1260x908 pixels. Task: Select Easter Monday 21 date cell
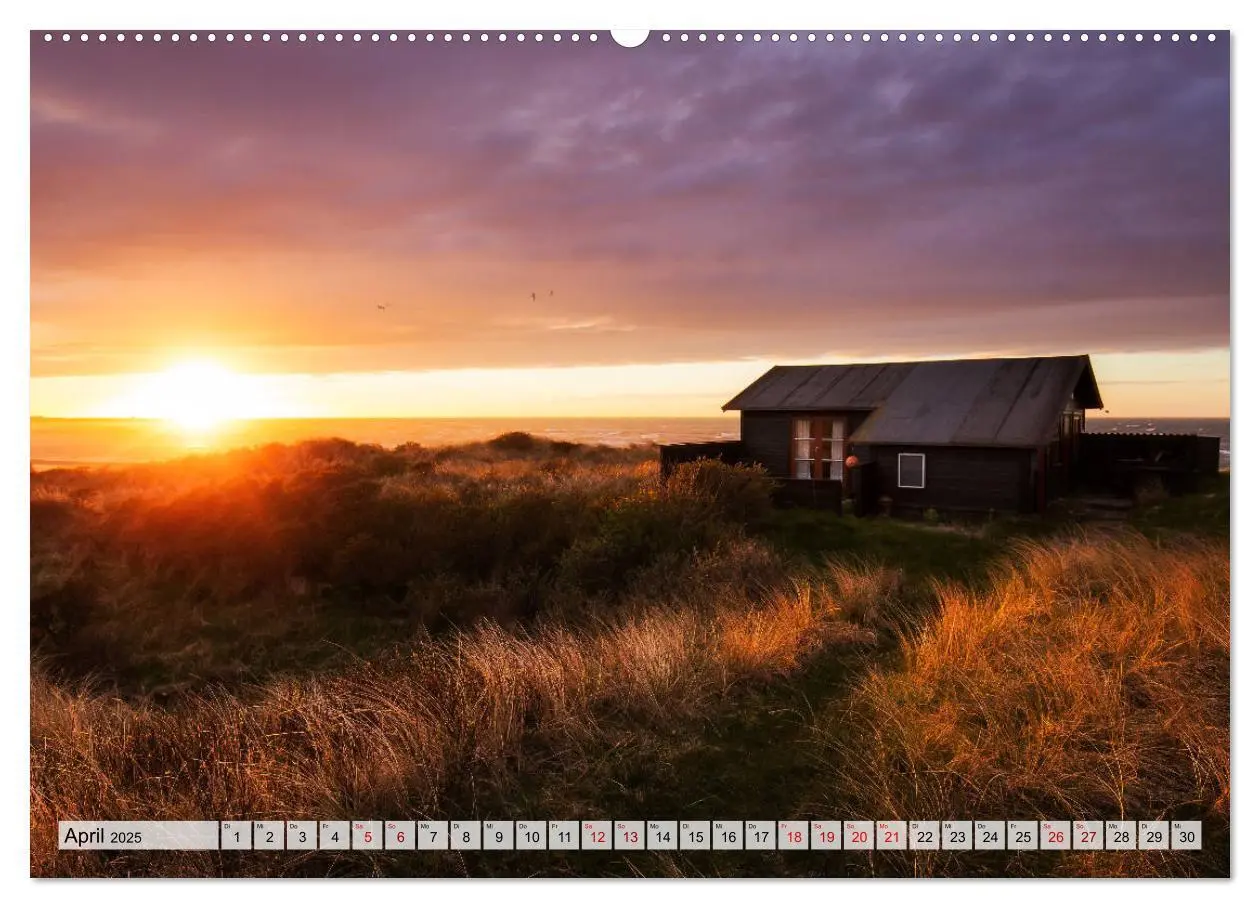pos(892,836)
